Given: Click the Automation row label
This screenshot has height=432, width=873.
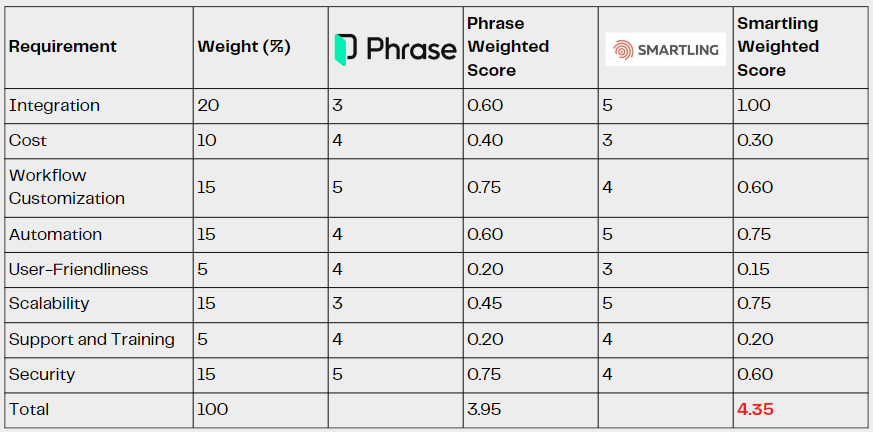Looking at the screenshot, I should [x=55, y=235].
